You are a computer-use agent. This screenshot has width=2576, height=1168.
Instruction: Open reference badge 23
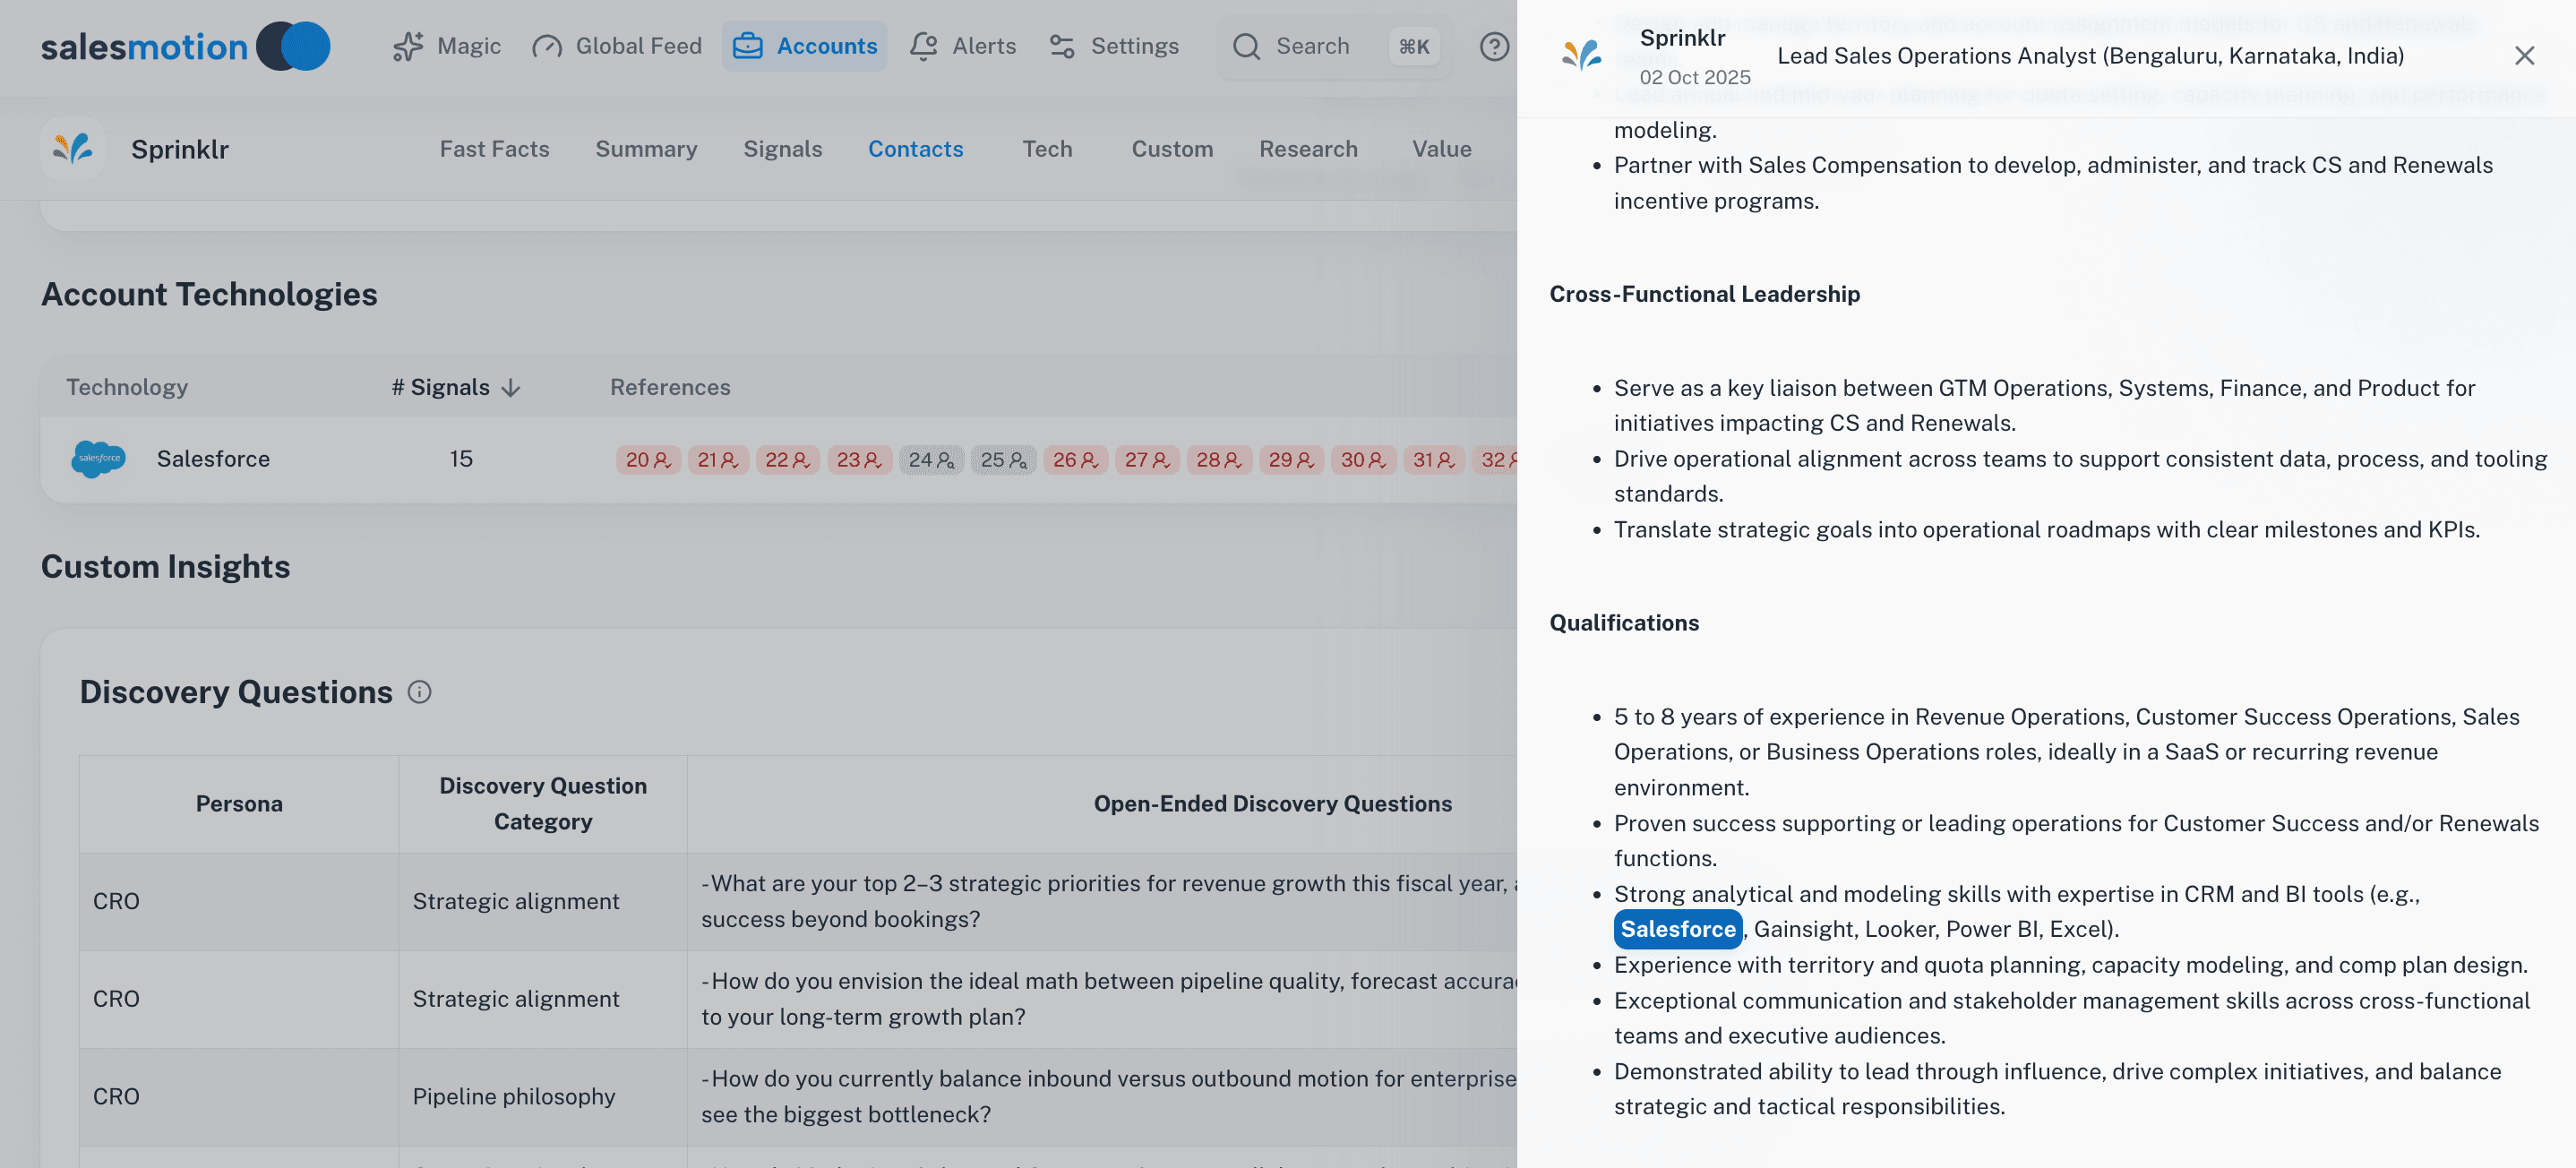click(x=860, y=460)
